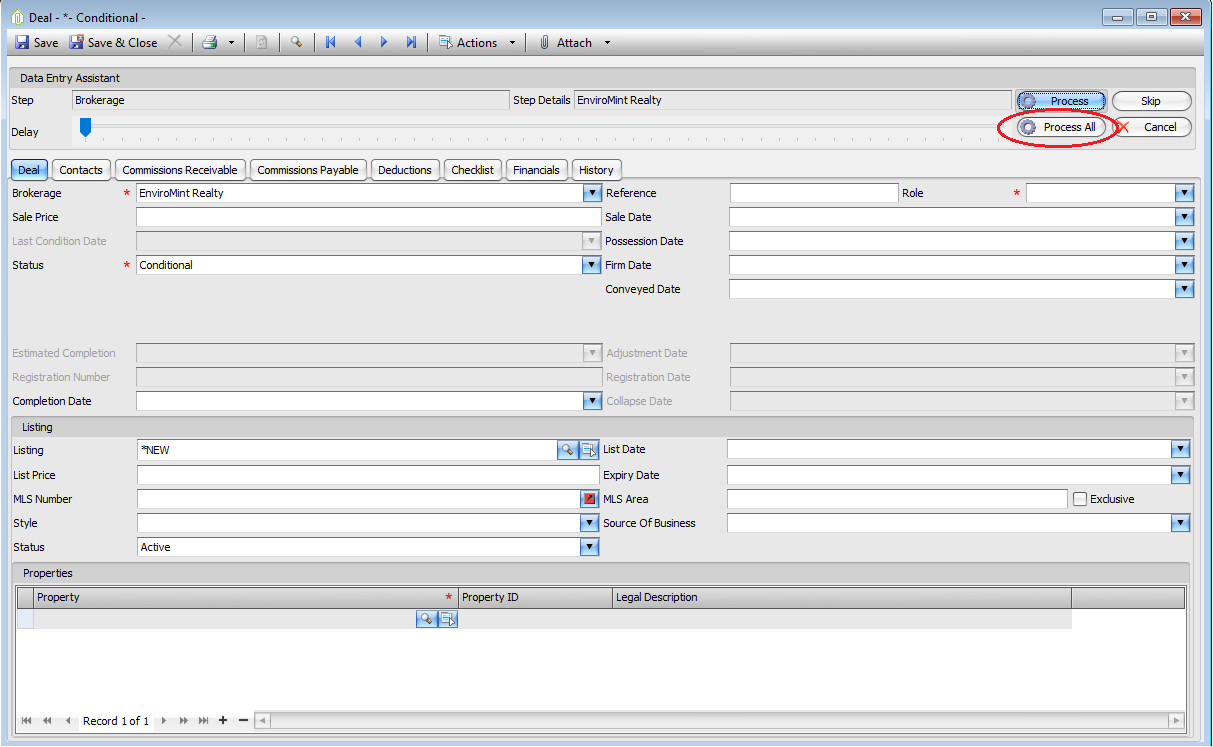Click the List Price field
The image size is (1213, 747).
point(368,475)
